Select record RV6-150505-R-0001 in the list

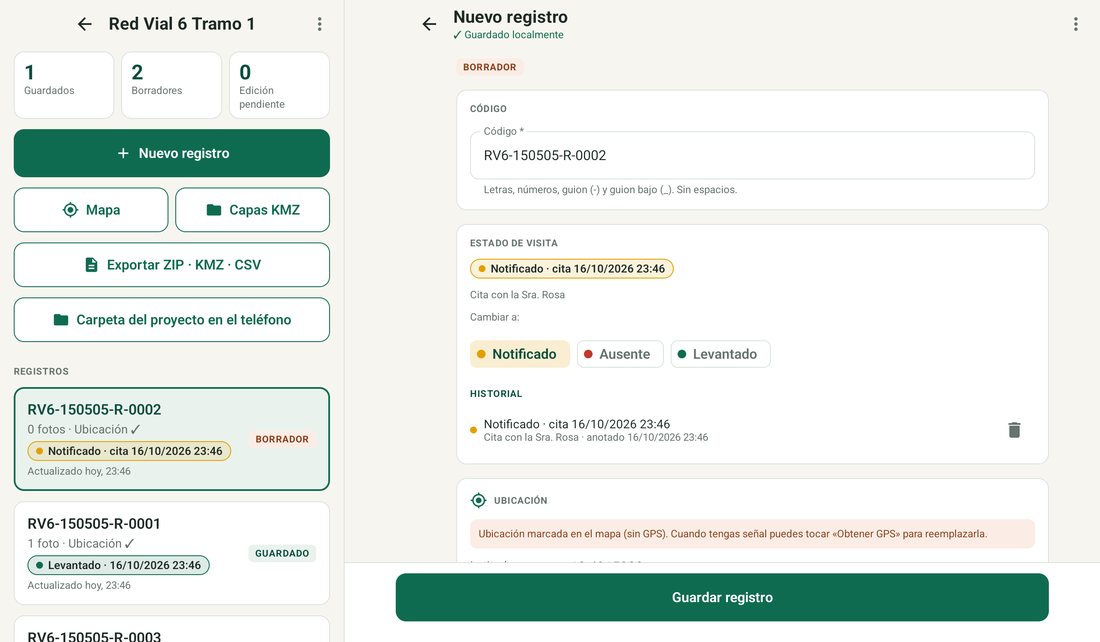pos(172,553)
